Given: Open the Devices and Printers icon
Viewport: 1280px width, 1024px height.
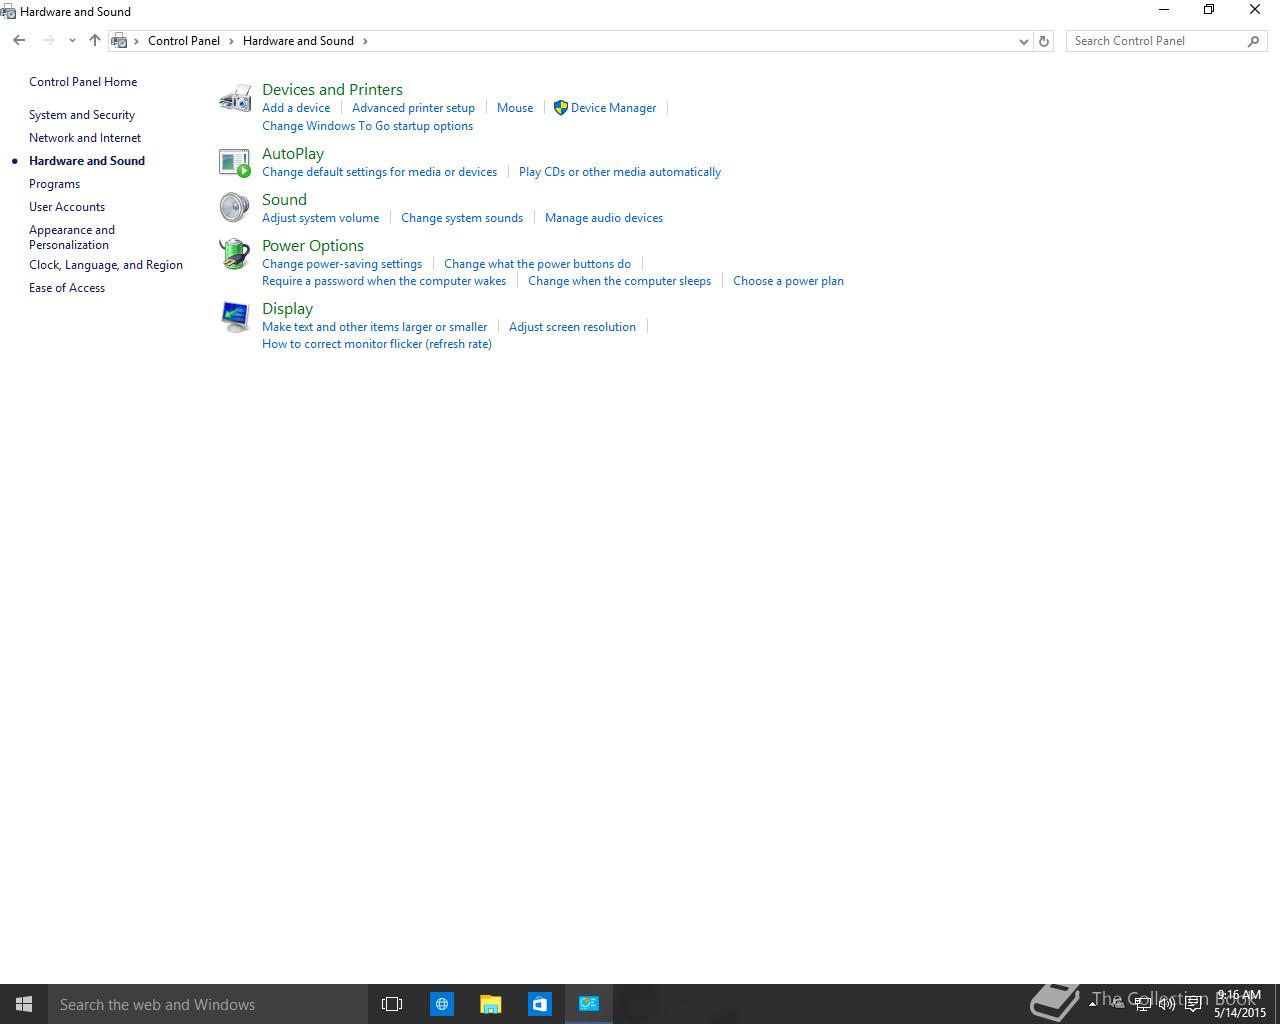Looking at the screenshot, I should pyautogui.click(x=235, y=98).
